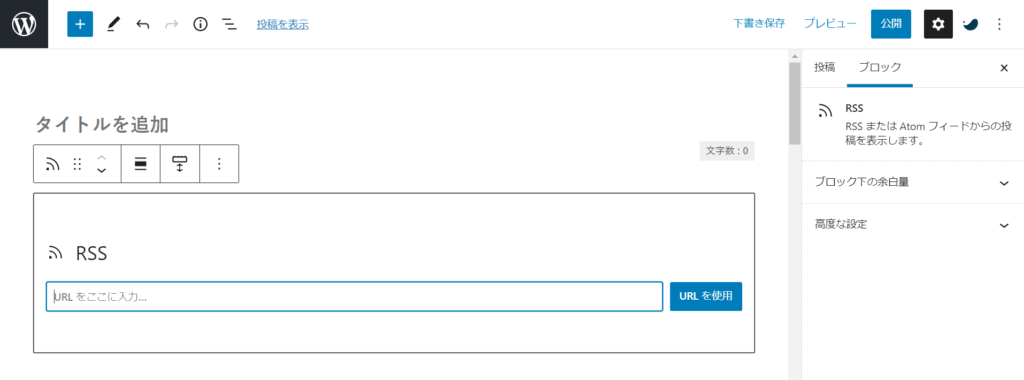Grab the block drag handle dots
The width and height of the screenshot is (1024, 380).
coord(77,164)
